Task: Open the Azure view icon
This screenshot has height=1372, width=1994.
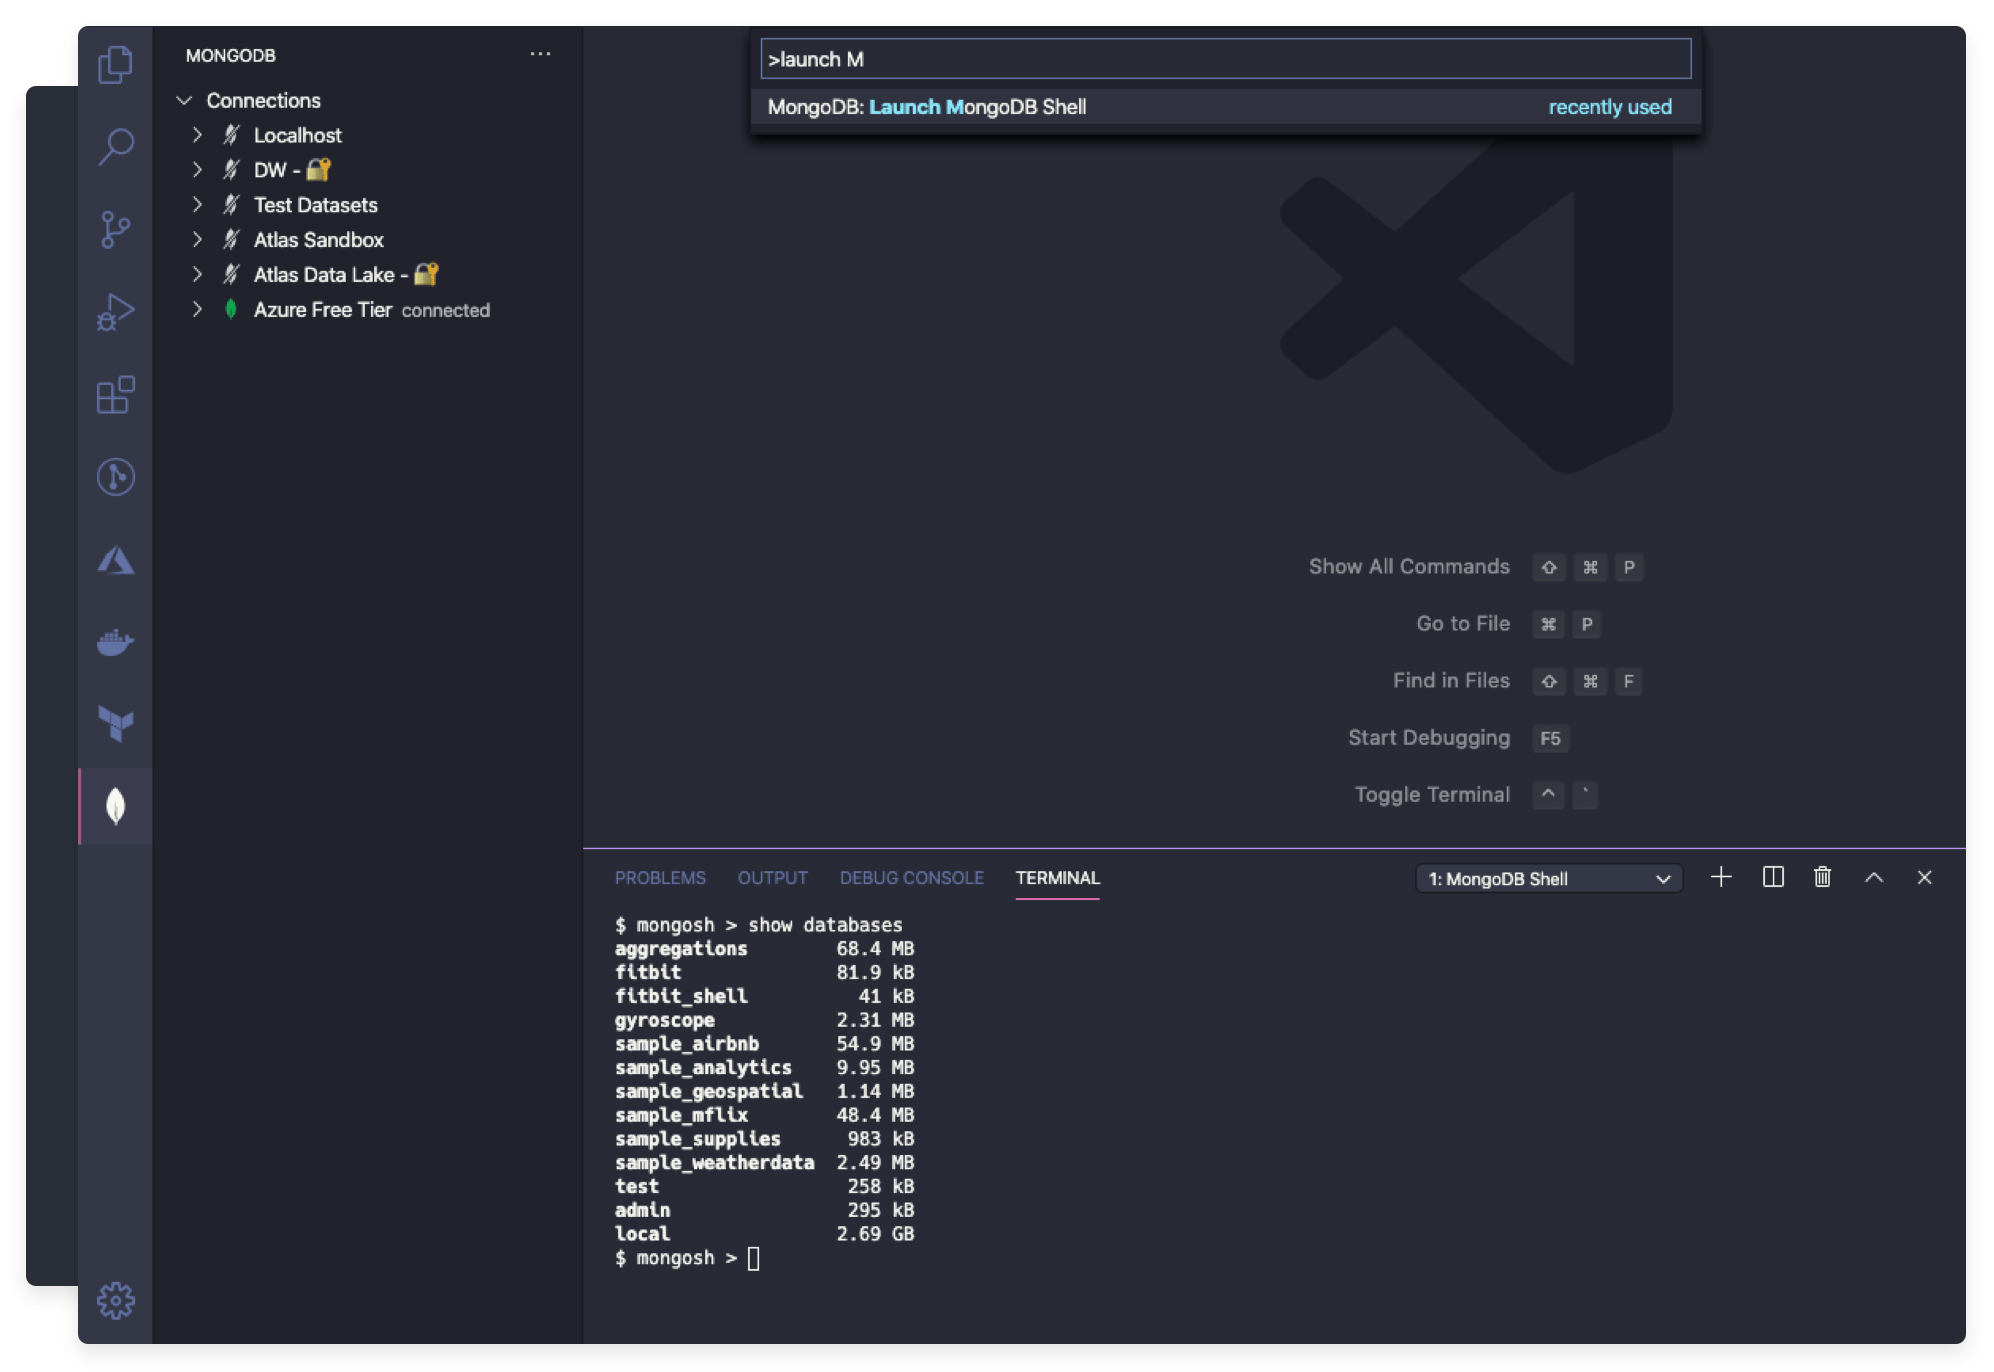Action: pos(116,560)
